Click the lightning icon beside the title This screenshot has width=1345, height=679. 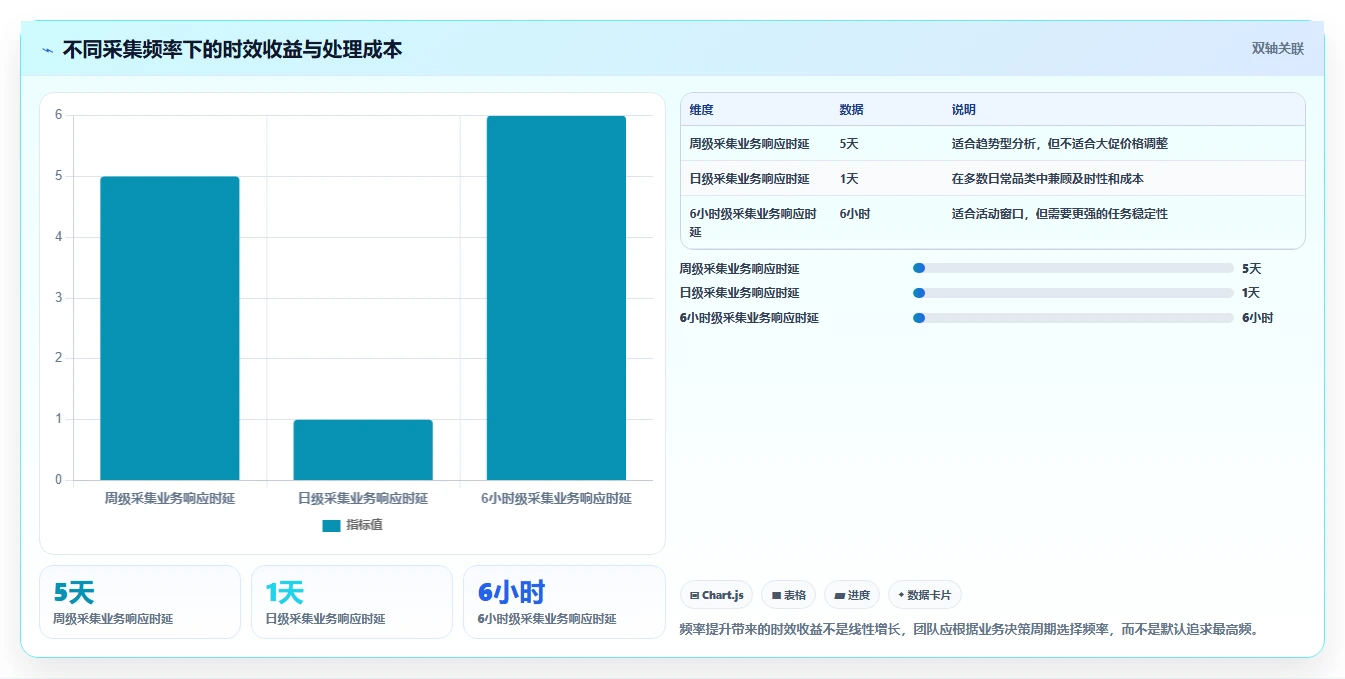tap(47, 50)
